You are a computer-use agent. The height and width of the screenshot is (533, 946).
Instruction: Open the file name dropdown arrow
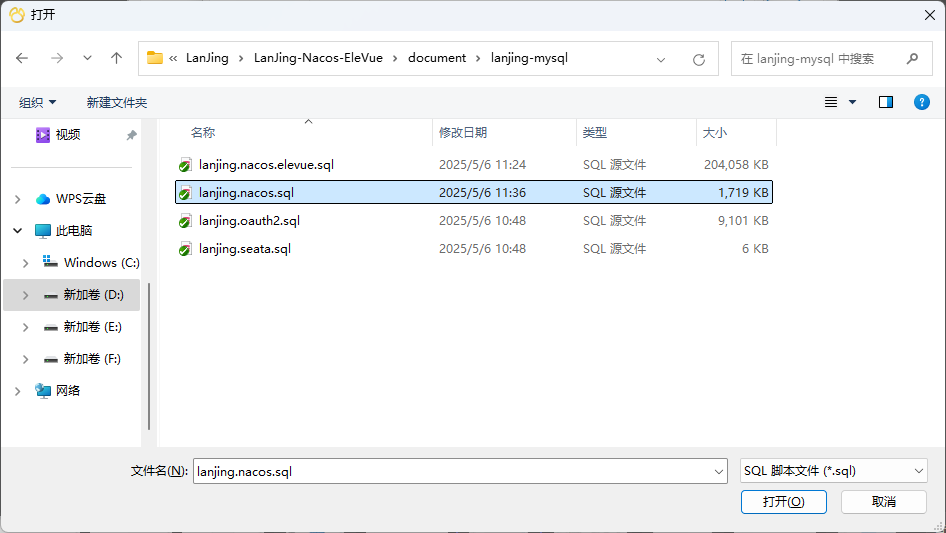(719, 471)
